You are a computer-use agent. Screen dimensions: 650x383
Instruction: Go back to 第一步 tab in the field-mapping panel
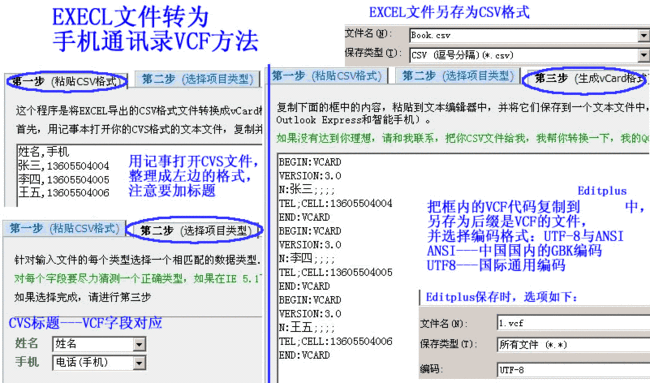[64, 228]
